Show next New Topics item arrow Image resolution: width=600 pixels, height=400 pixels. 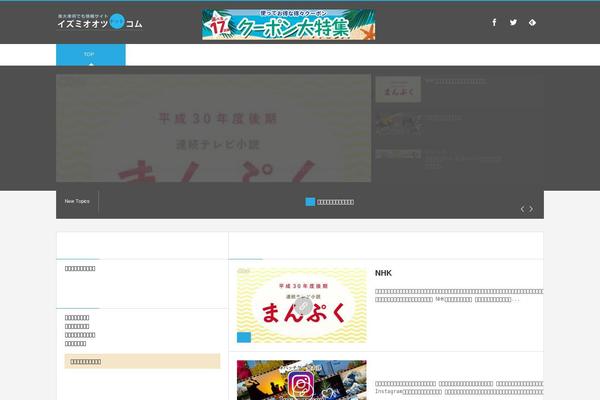(531, 209)
